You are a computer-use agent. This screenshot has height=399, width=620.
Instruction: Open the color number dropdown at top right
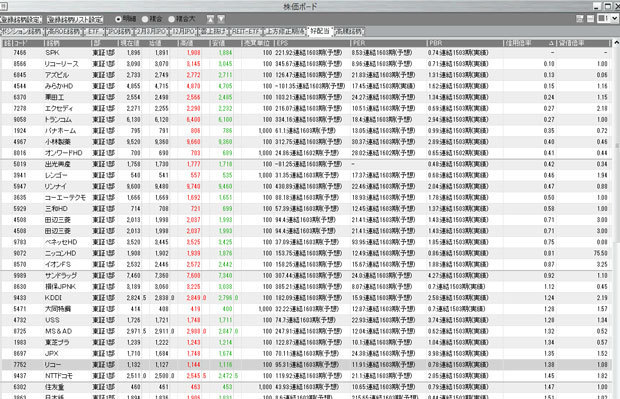point(614,19)
